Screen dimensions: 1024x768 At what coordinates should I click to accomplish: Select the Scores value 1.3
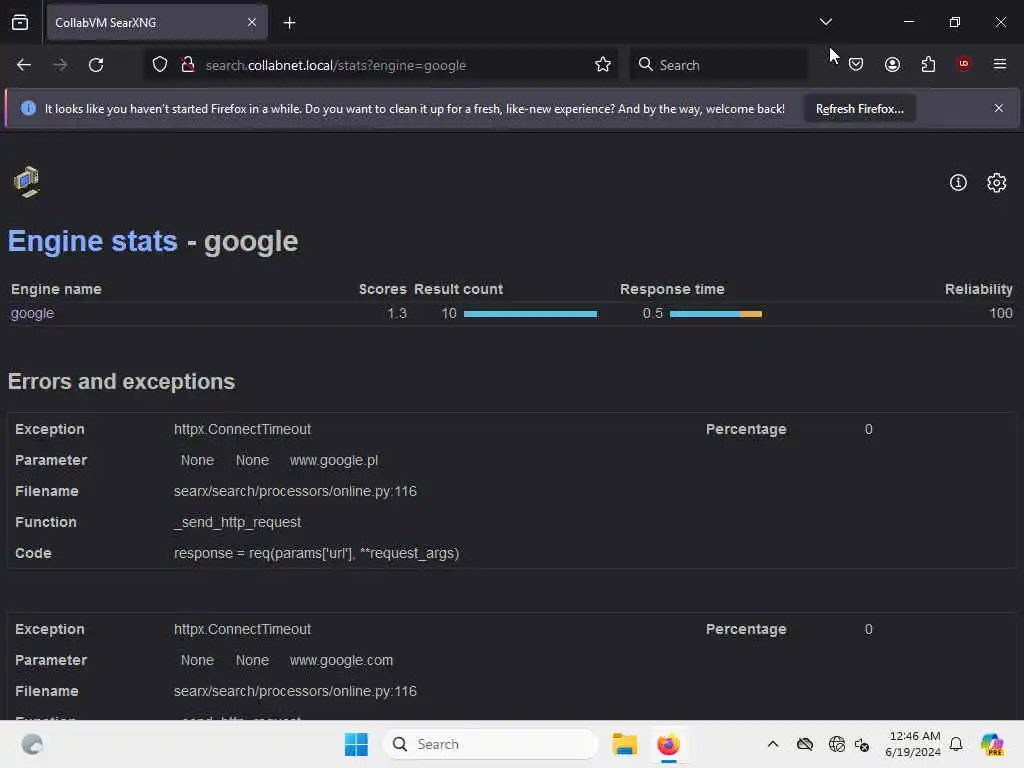point(397,313)
